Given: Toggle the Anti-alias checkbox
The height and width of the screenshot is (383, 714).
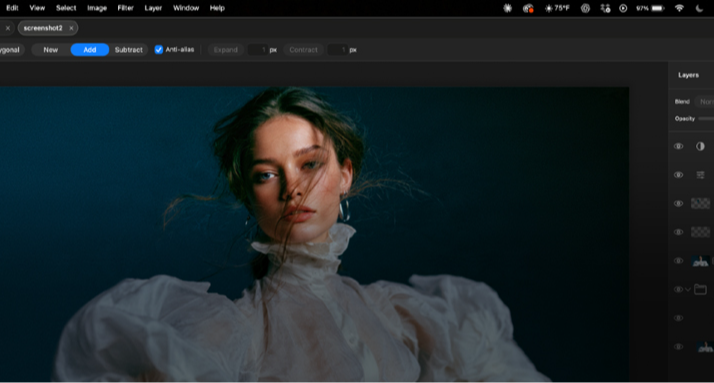Looking at the screenshot, I should 158,50.
